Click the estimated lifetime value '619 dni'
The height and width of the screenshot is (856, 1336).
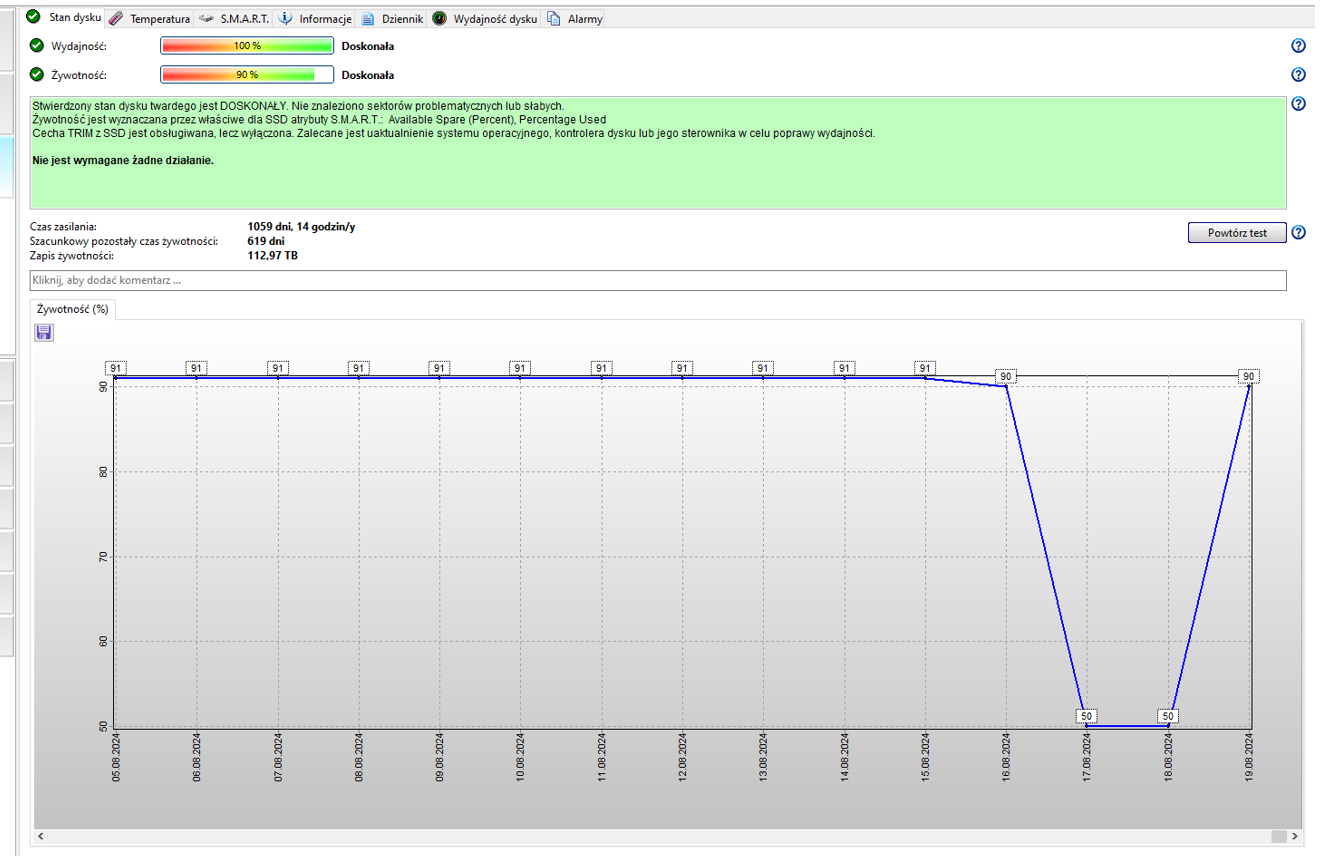point(266,241)
